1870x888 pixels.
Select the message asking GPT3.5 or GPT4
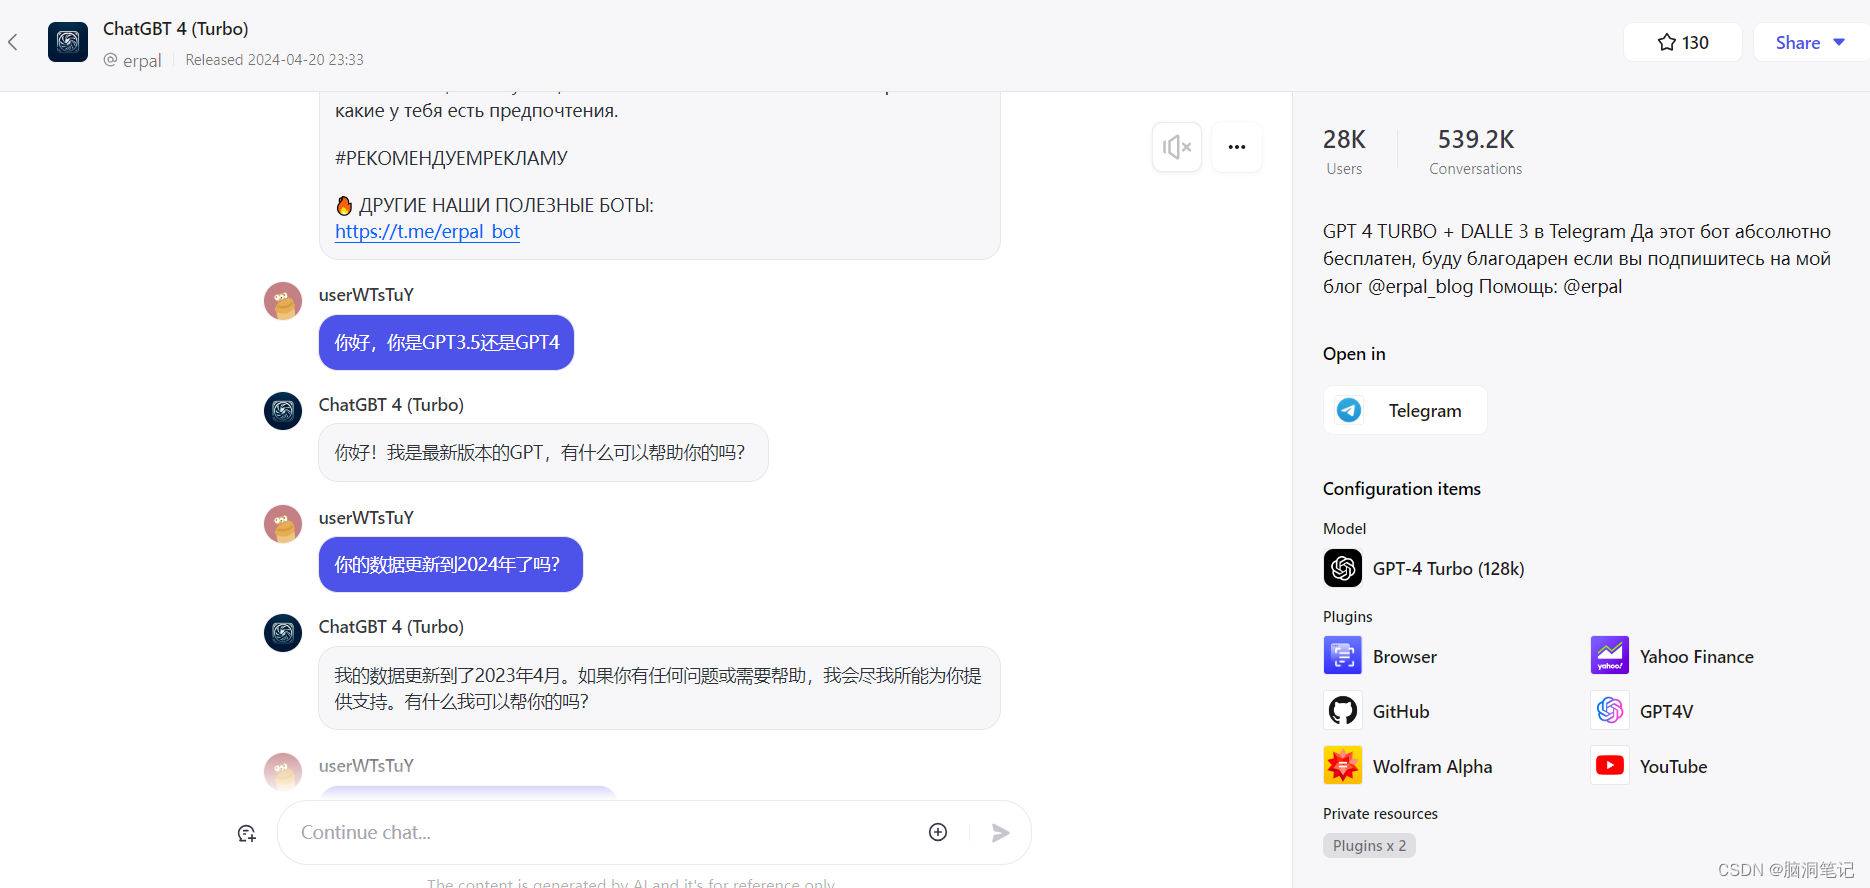(x=446, y=343)
